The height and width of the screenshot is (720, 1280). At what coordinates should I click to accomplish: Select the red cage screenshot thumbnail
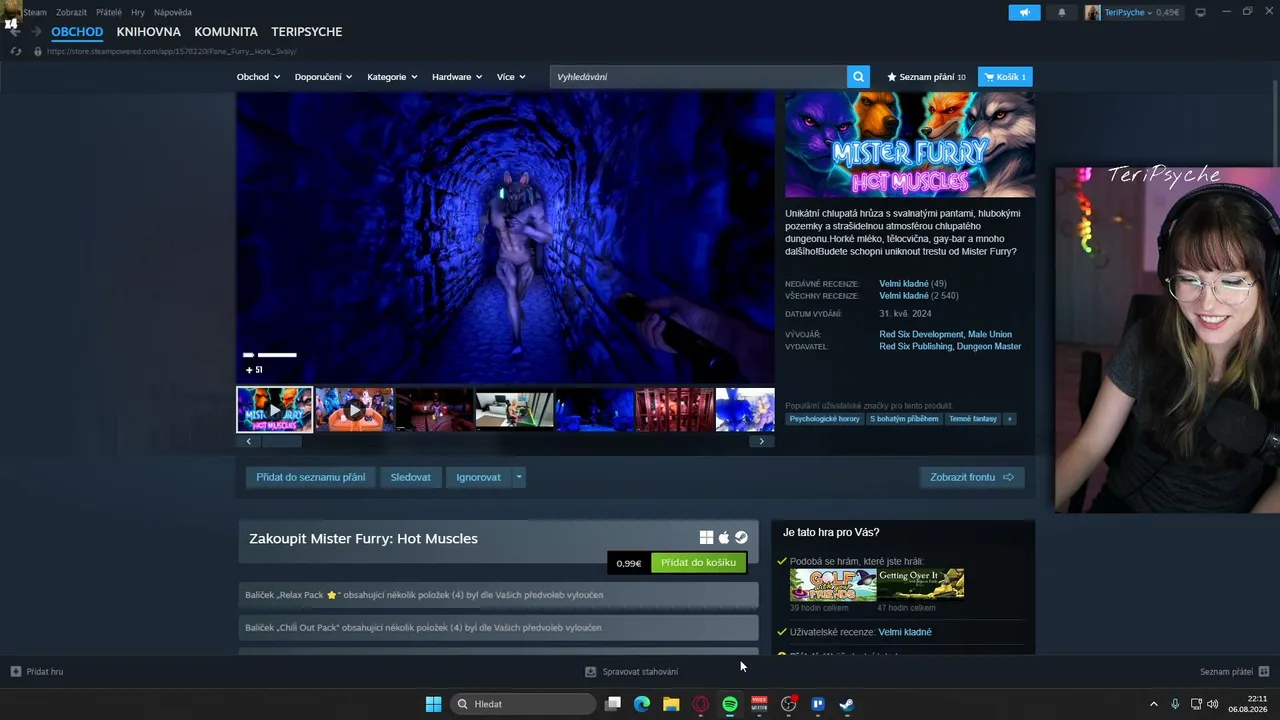(x=674, y=410)
